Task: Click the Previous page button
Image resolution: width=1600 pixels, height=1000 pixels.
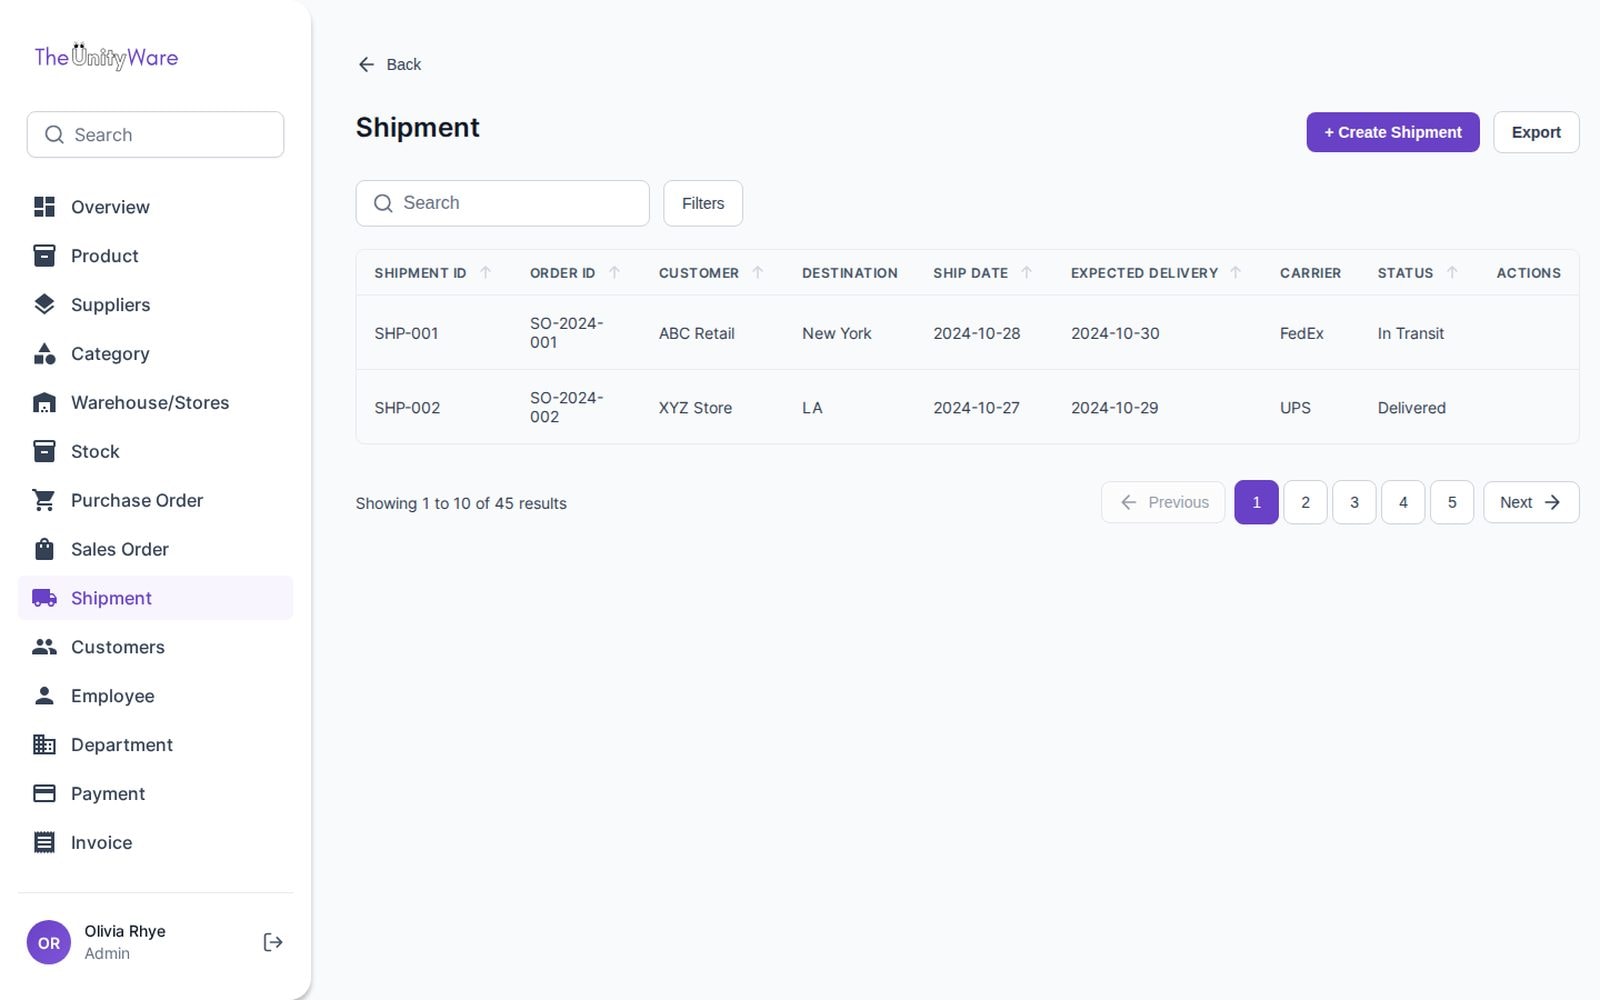Action: (1164, 502)
